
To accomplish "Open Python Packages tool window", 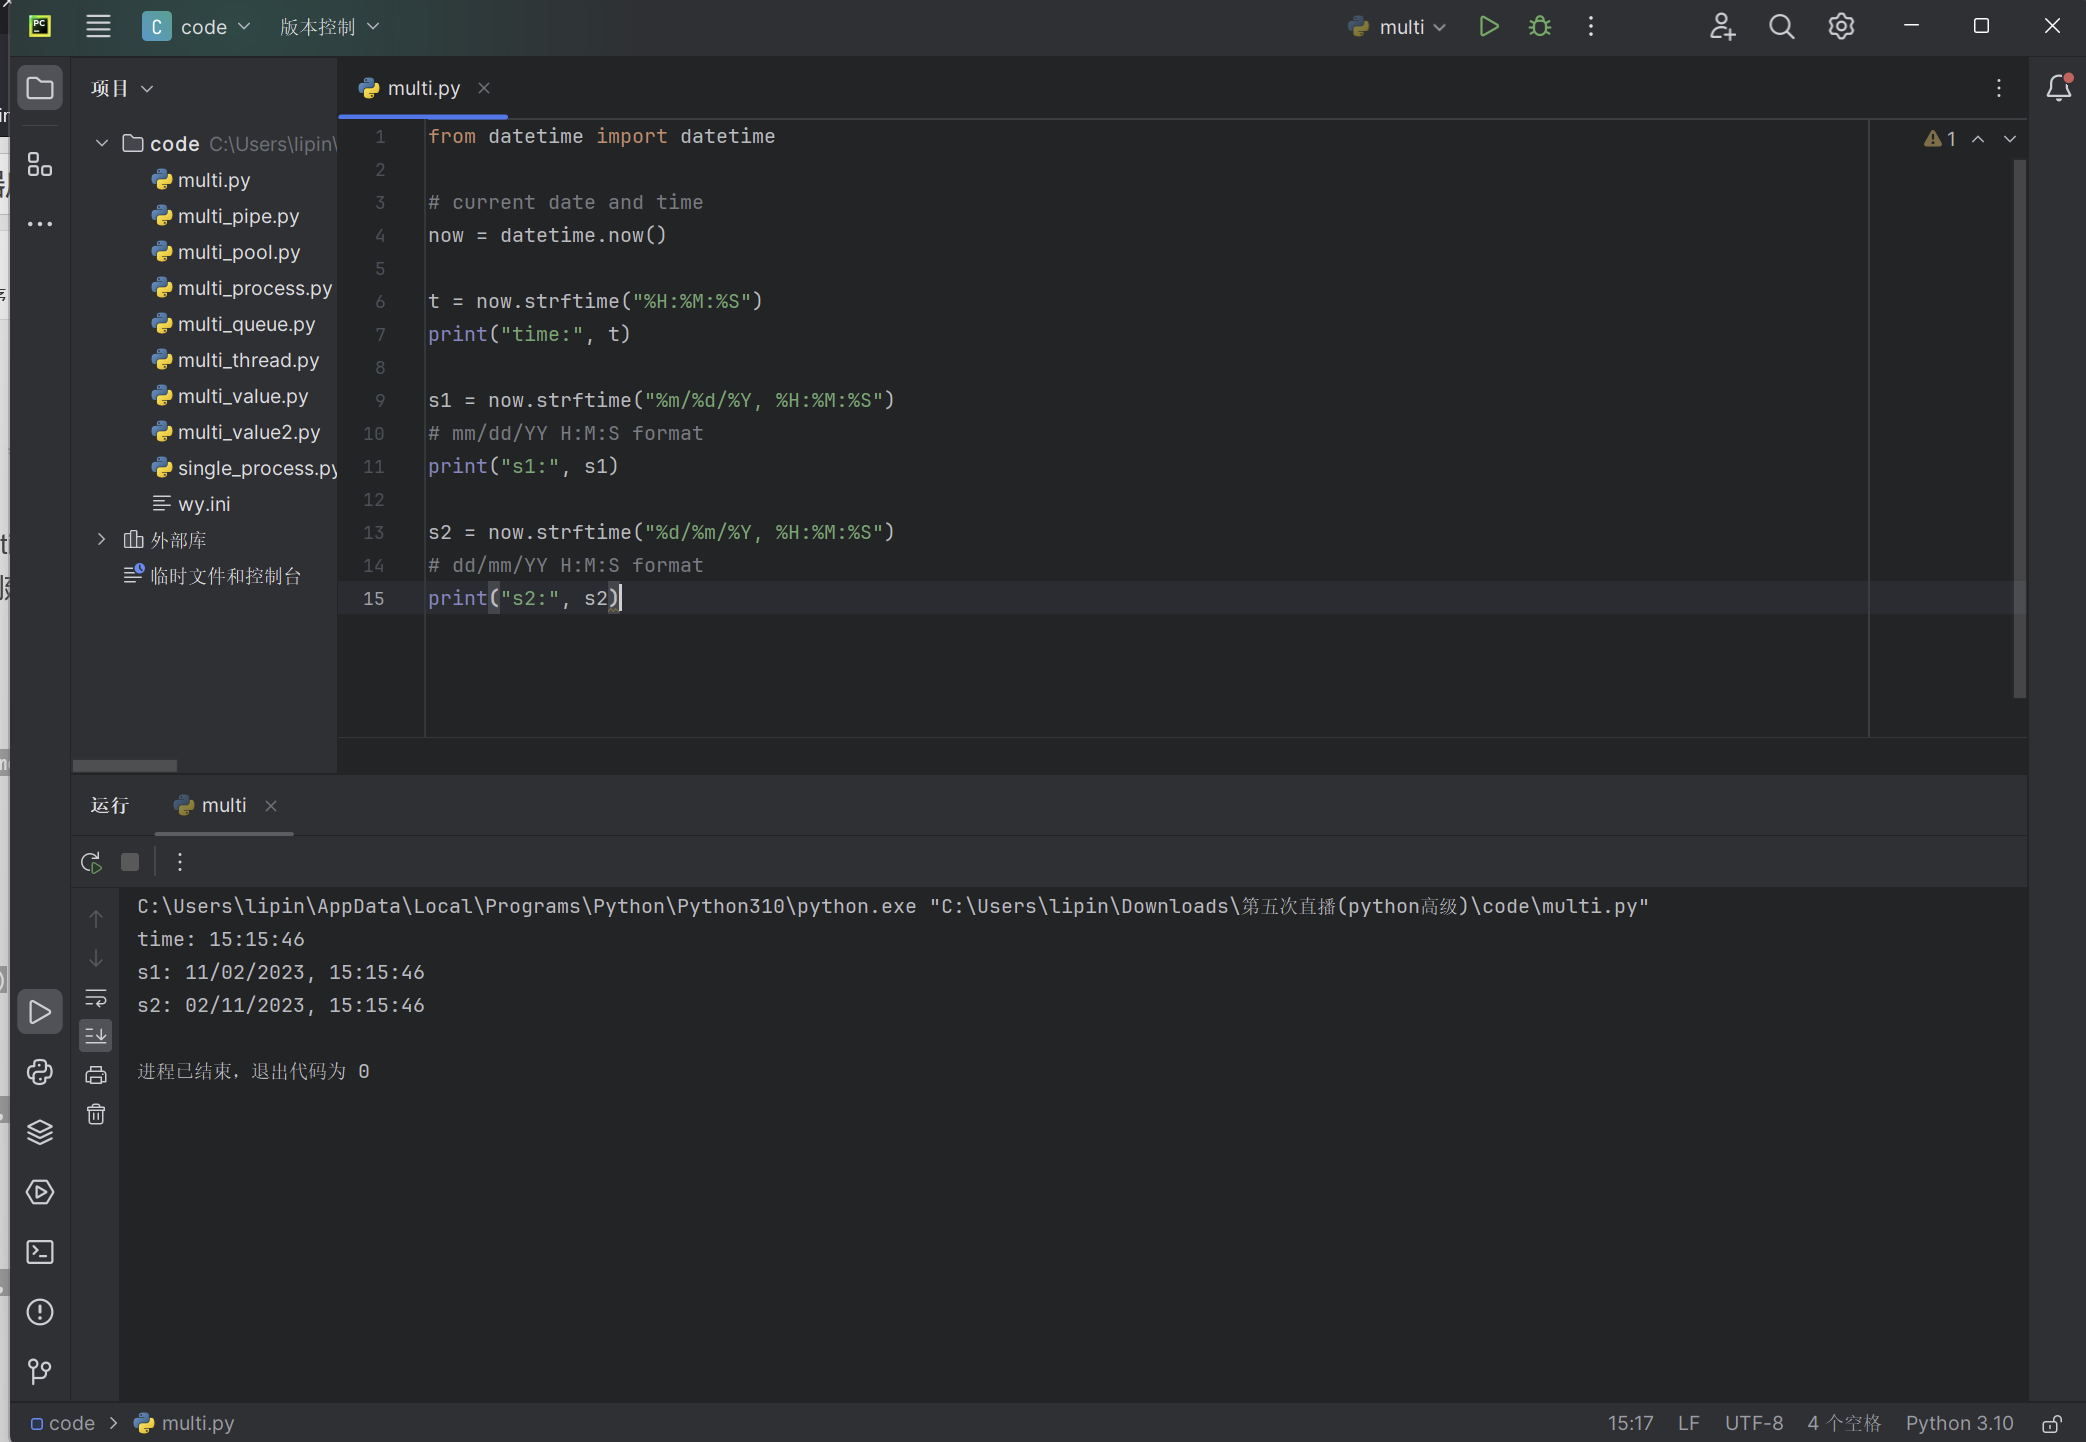I will 40,1132.
